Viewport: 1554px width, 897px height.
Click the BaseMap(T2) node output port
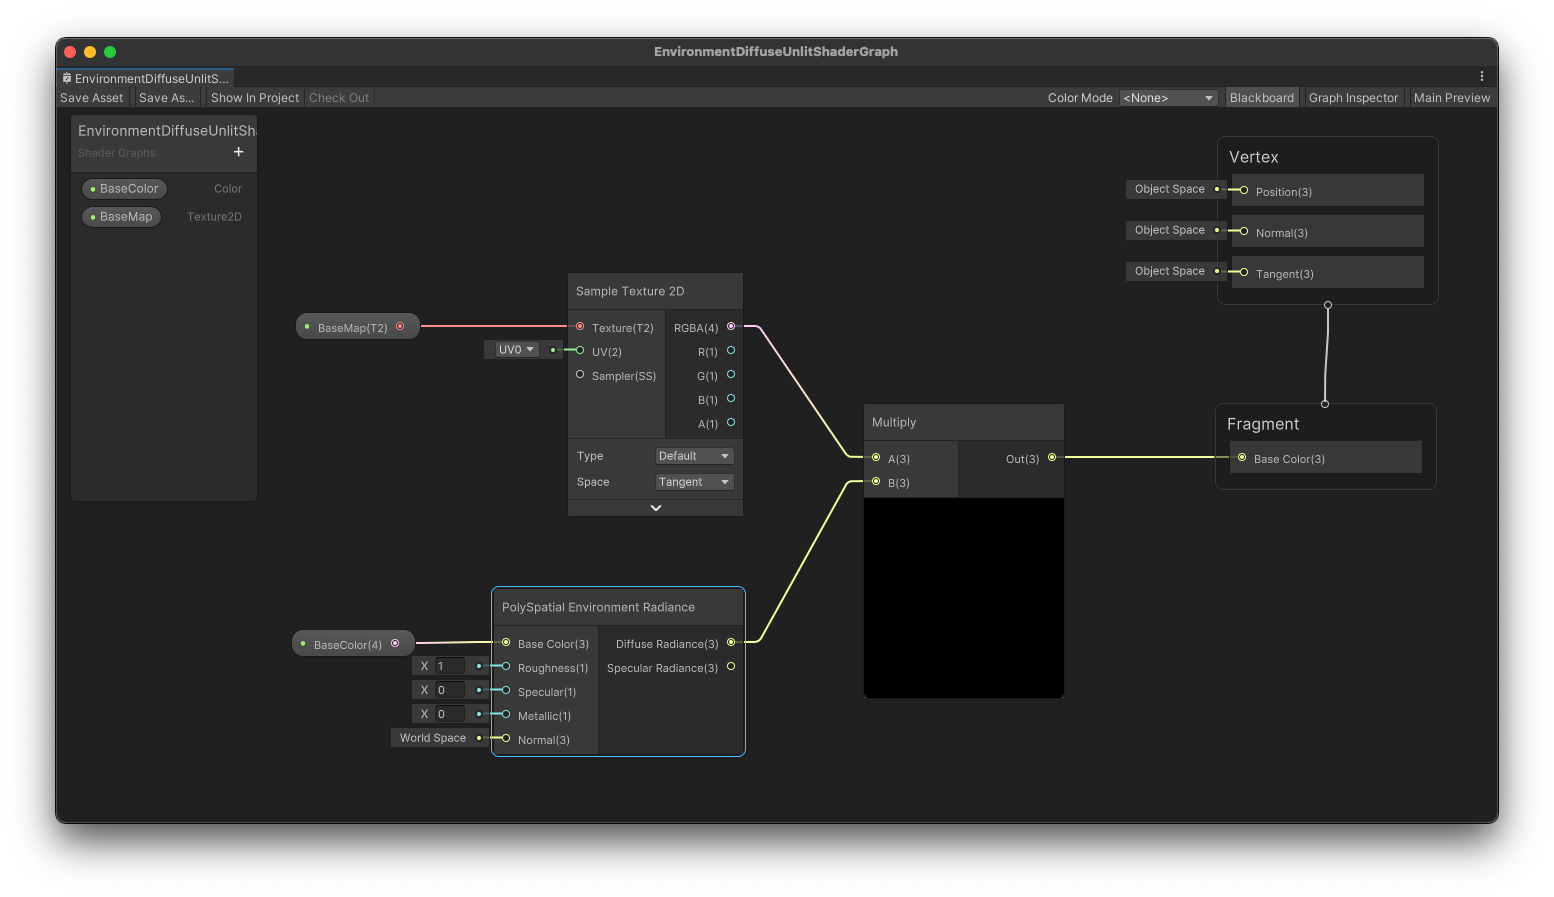point(400,326)
